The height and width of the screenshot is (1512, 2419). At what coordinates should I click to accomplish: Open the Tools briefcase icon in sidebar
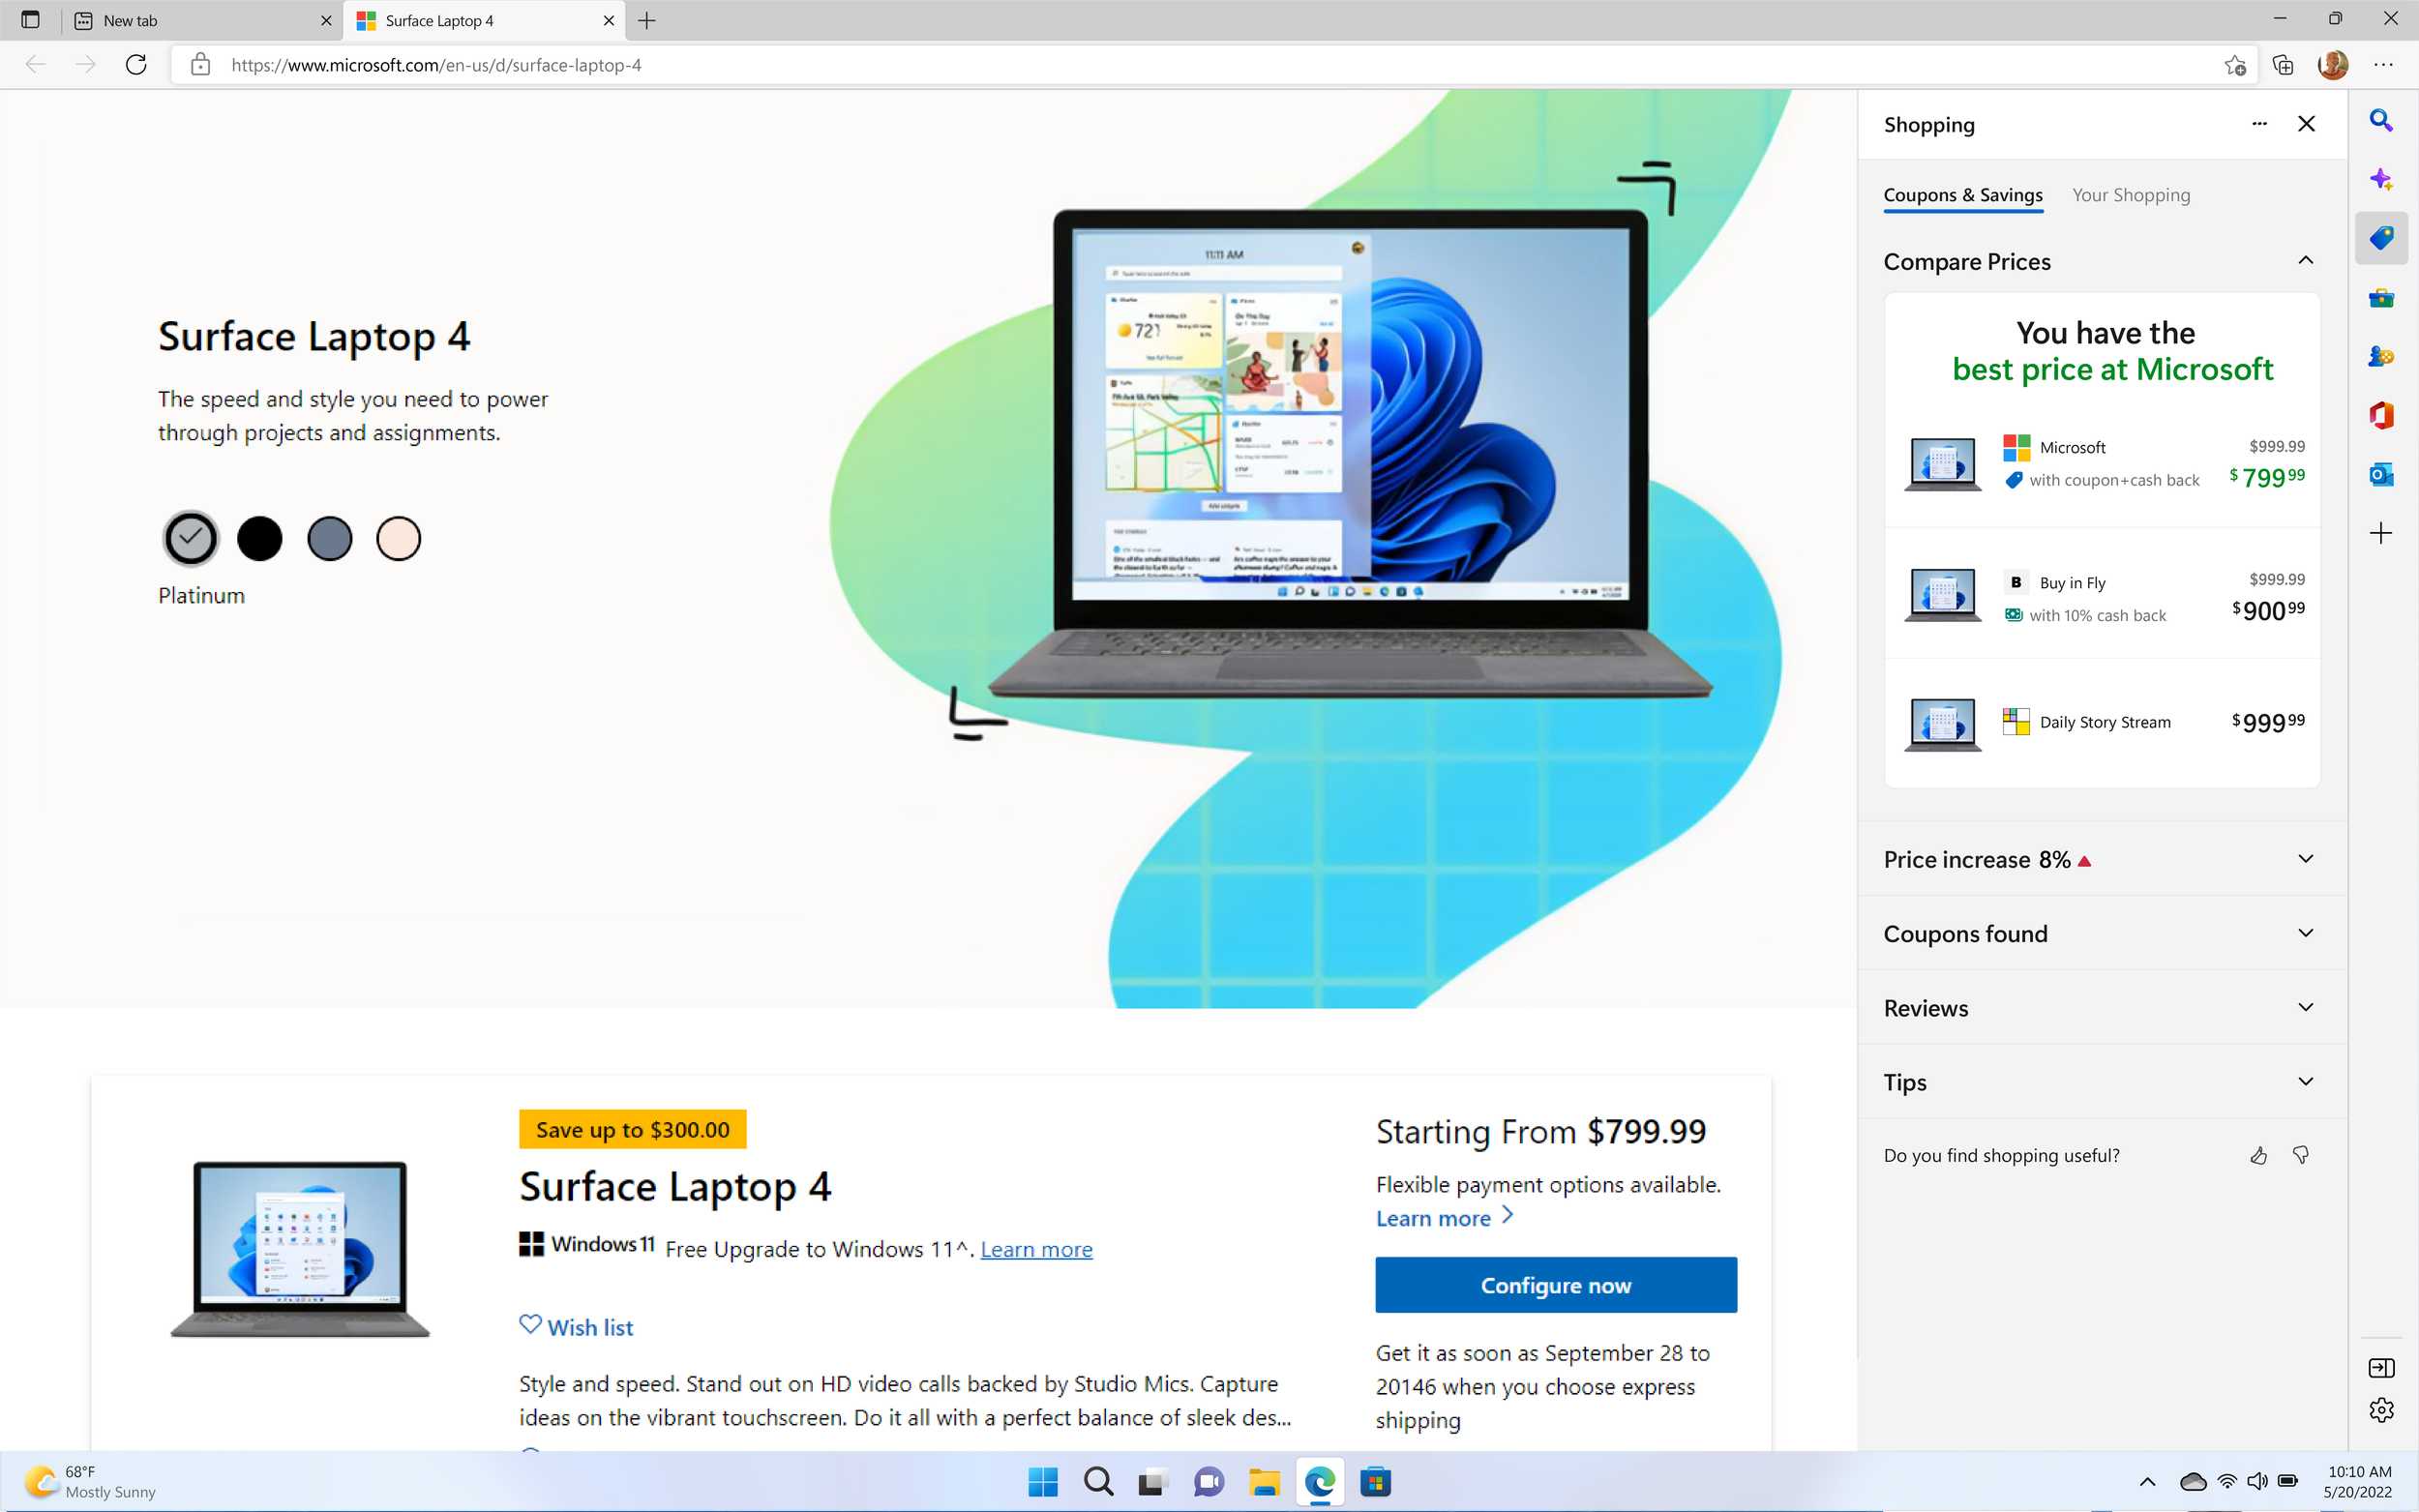pyautogui.click(x=2381, y=297)
